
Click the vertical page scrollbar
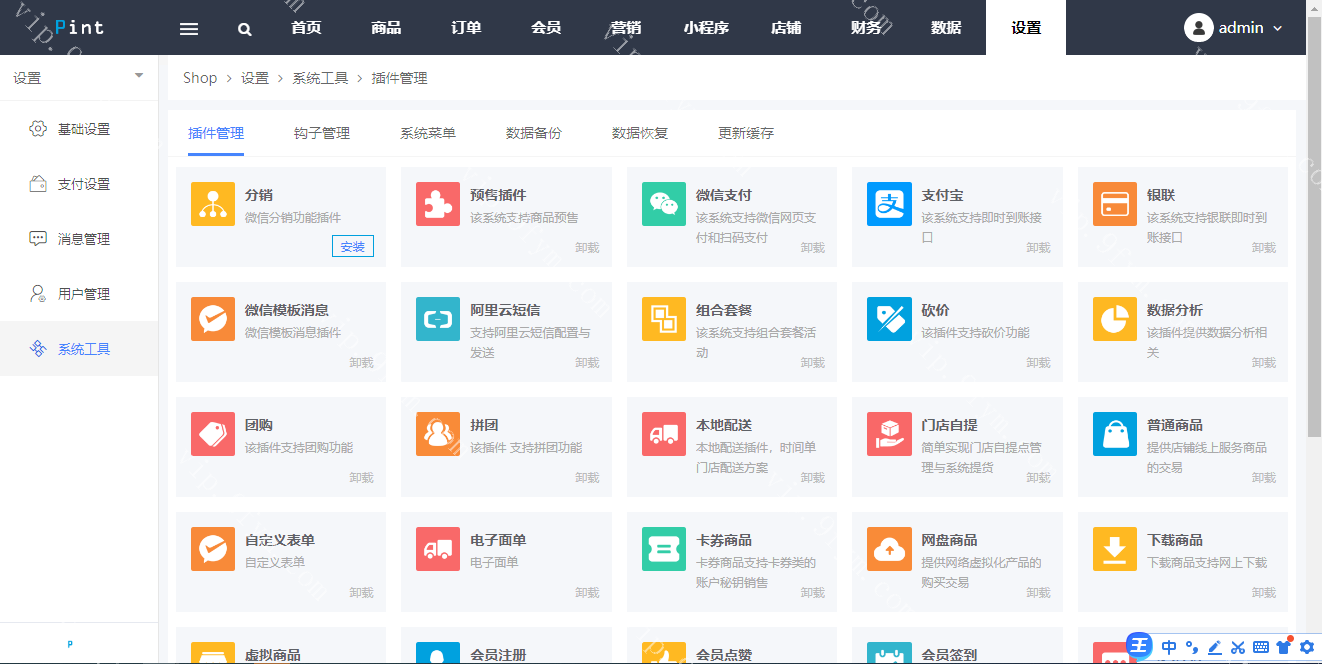coord(1314,250)
